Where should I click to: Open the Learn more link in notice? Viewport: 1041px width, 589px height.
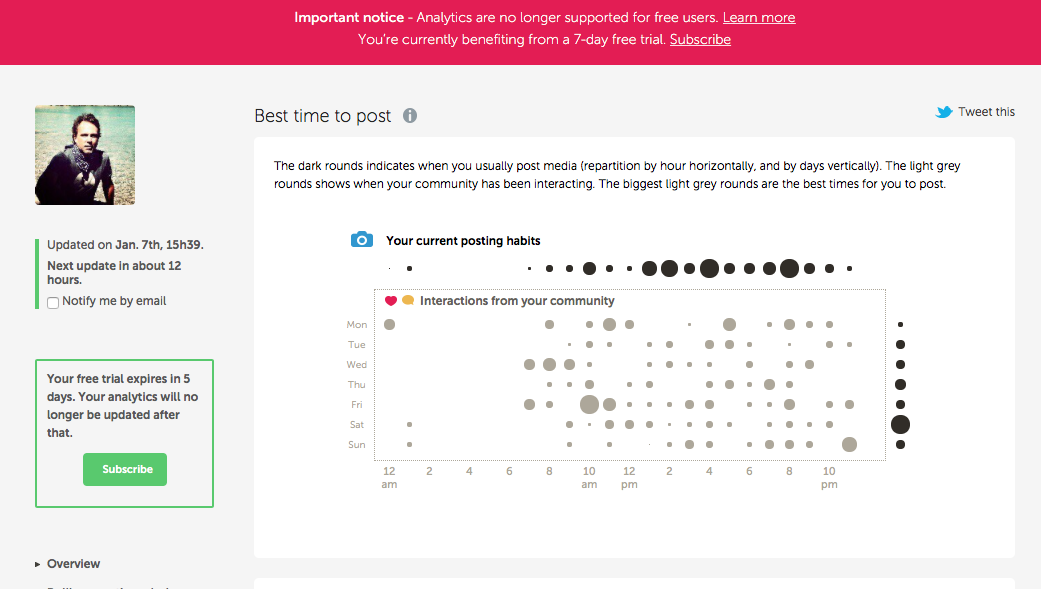coord(759,17)
